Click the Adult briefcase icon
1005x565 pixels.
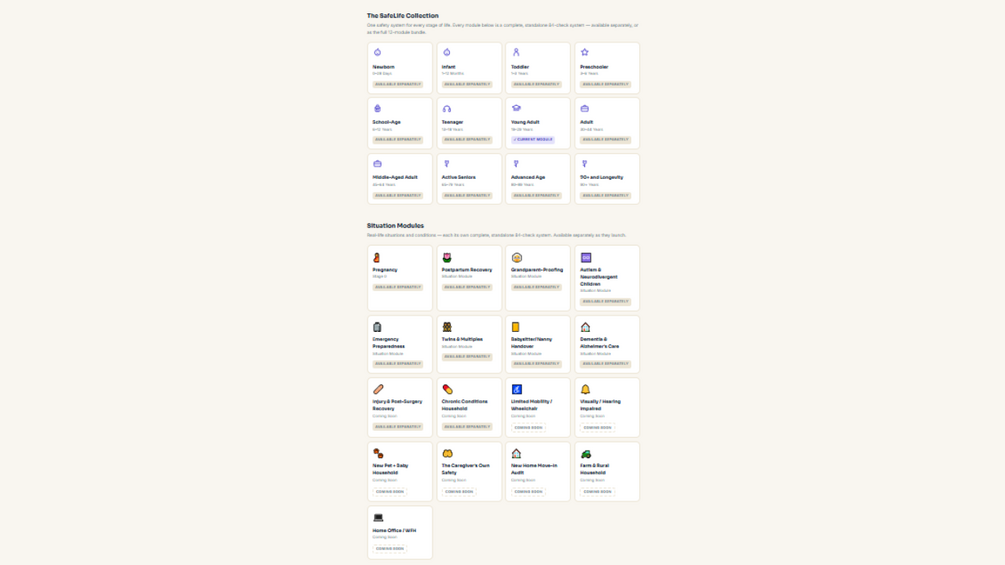585,108
